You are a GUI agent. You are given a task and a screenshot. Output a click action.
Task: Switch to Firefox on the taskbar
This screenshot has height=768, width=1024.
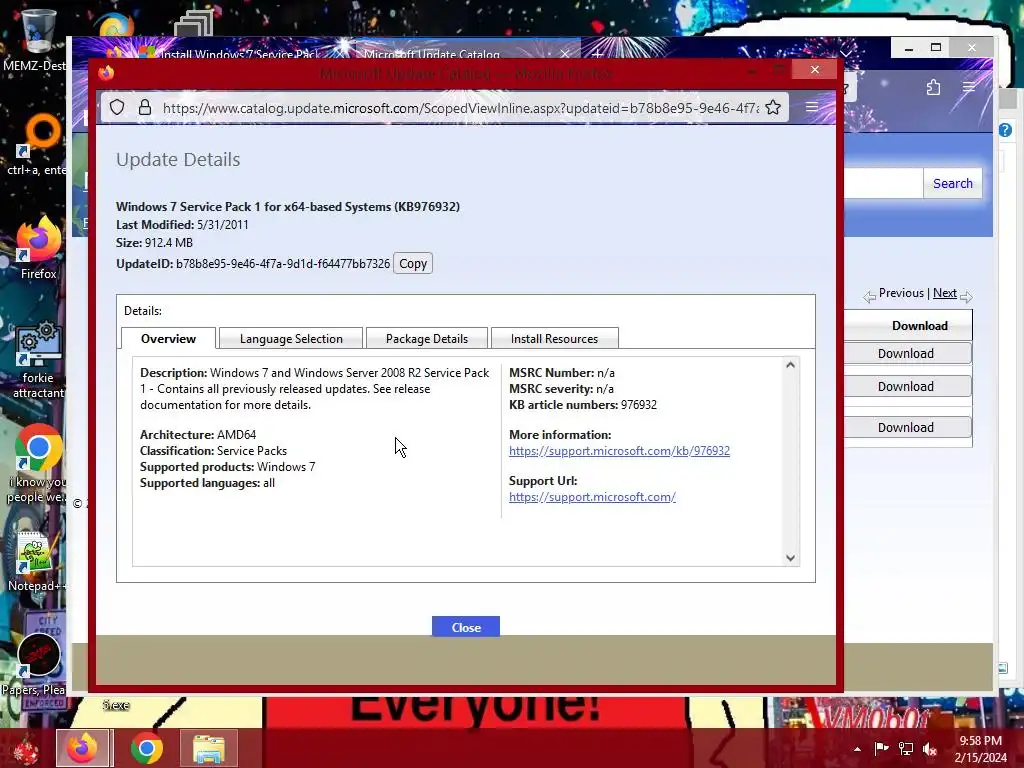(84, 748)
